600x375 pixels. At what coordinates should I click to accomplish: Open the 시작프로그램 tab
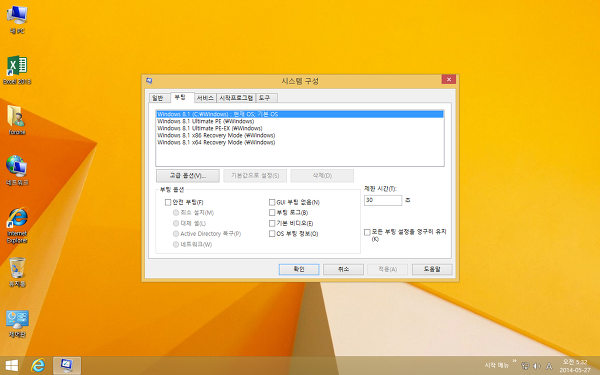[x=236, y=98]
